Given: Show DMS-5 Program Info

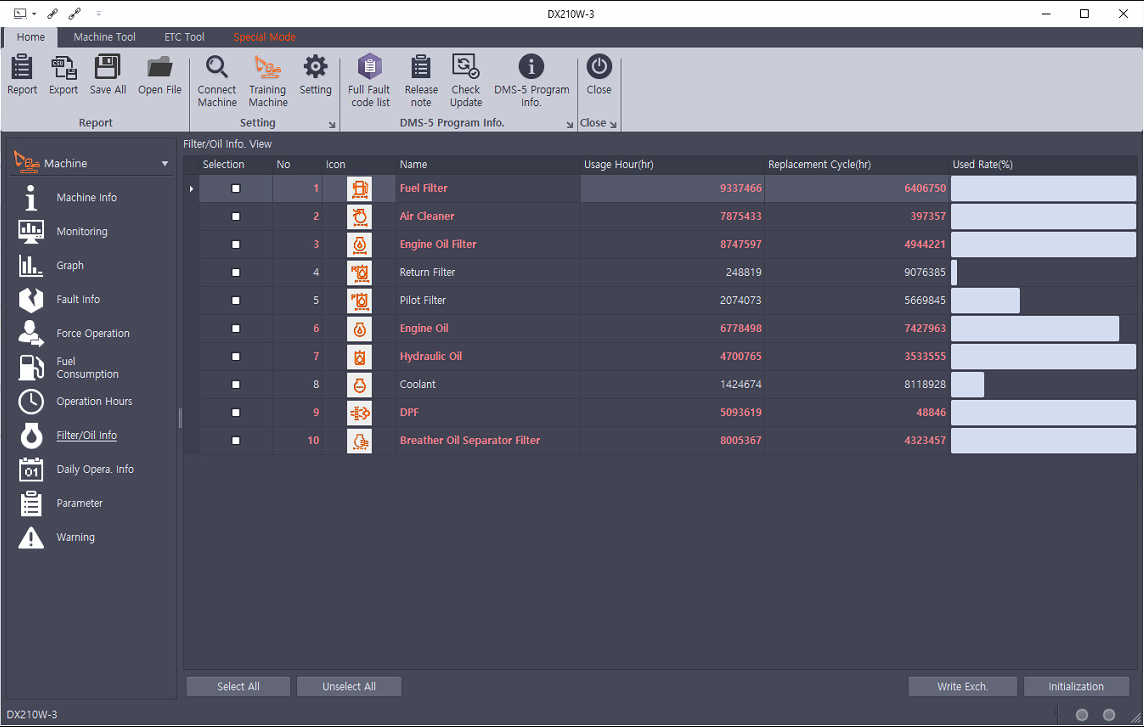Looking at the screenshot, I should click(x=531, y=81).
